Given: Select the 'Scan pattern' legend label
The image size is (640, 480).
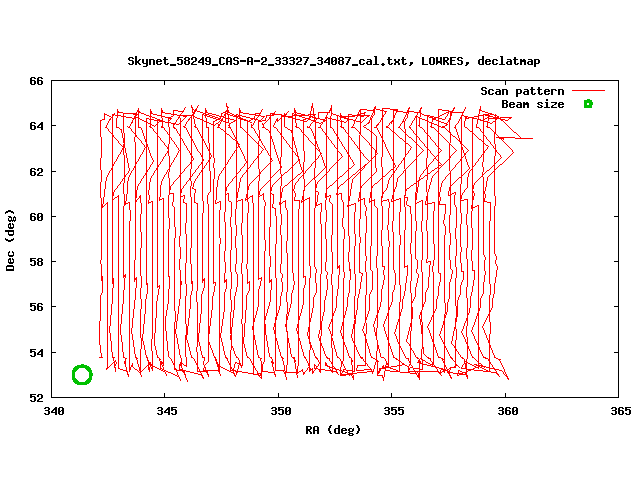Looking at the screenshot, I should [522, 91].
